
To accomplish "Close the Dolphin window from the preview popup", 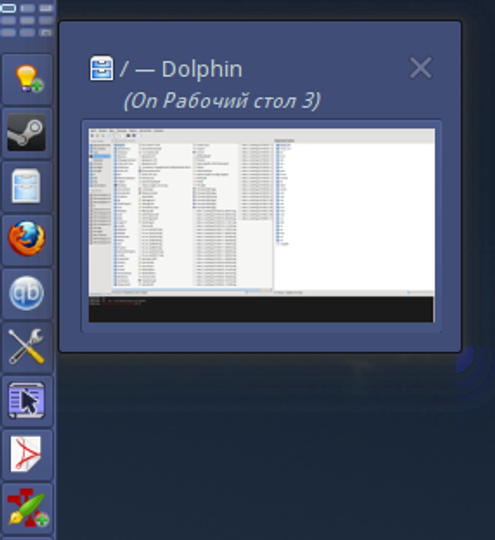I will (x=421, y=68).
